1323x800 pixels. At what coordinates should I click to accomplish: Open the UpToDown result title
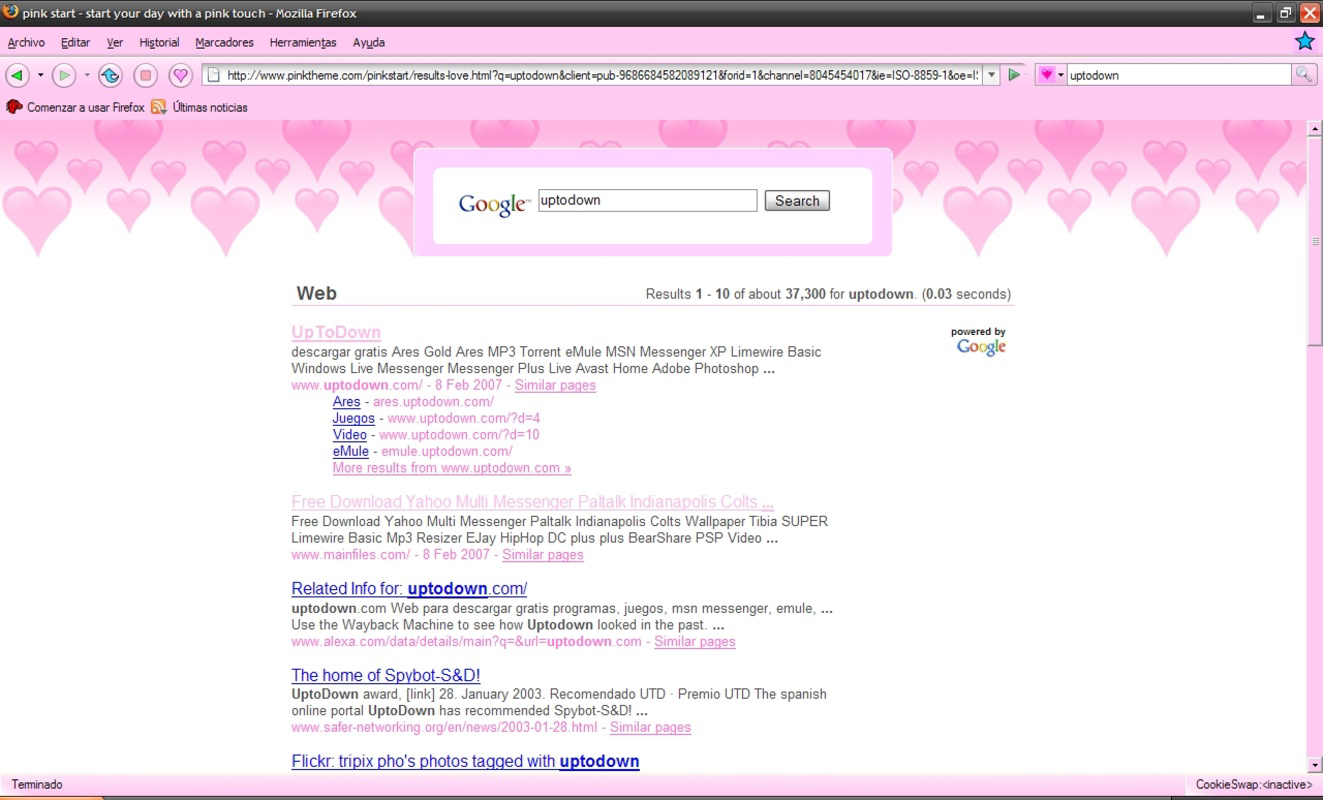[x=336, y=332]
